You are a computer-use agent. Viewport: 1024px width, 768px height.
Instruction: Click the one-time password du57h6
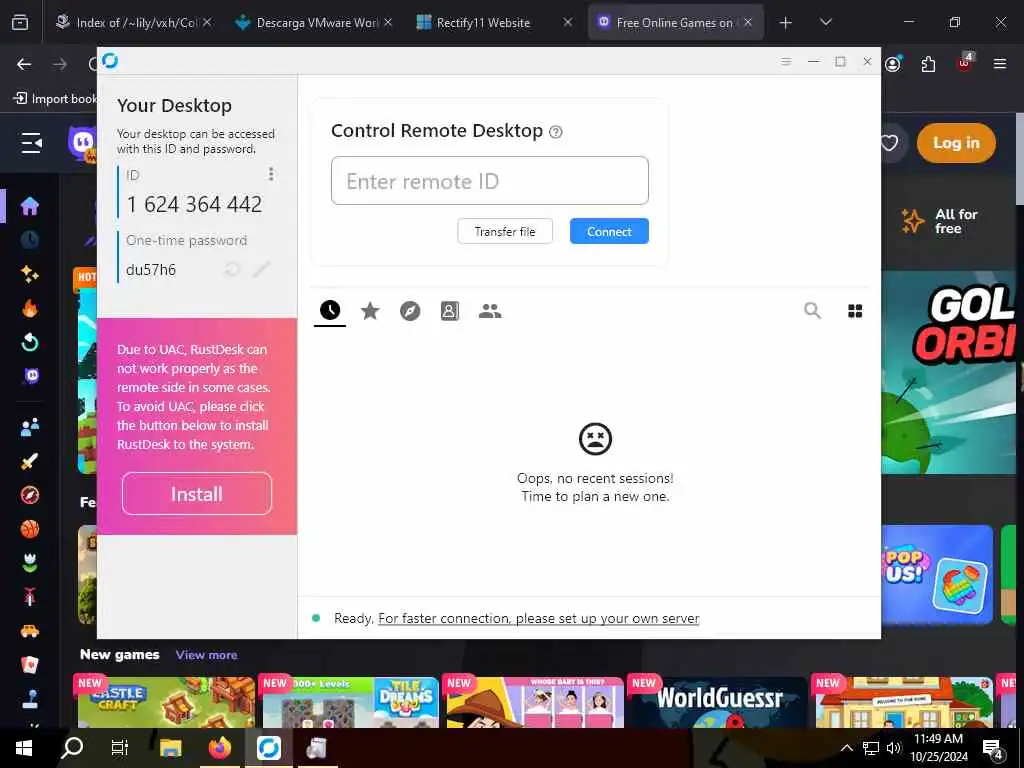(x=151, y=270)
